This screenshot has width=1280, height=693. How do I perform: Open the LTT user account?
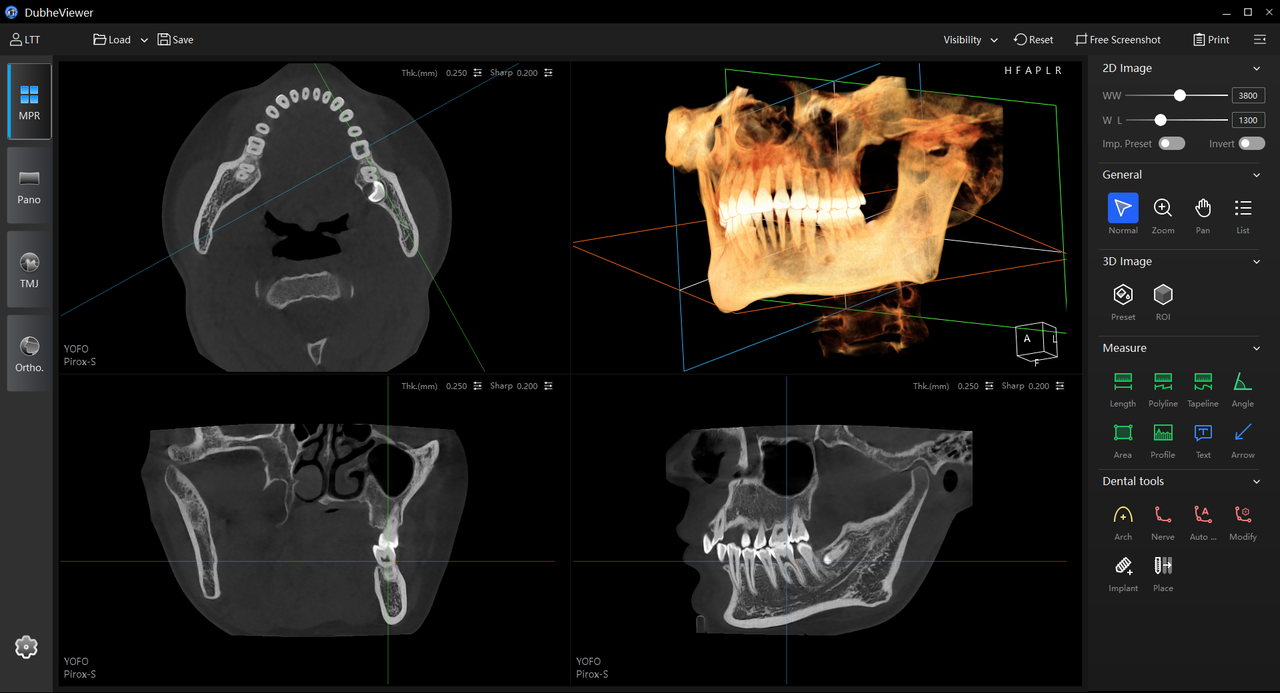pos(25,40)
